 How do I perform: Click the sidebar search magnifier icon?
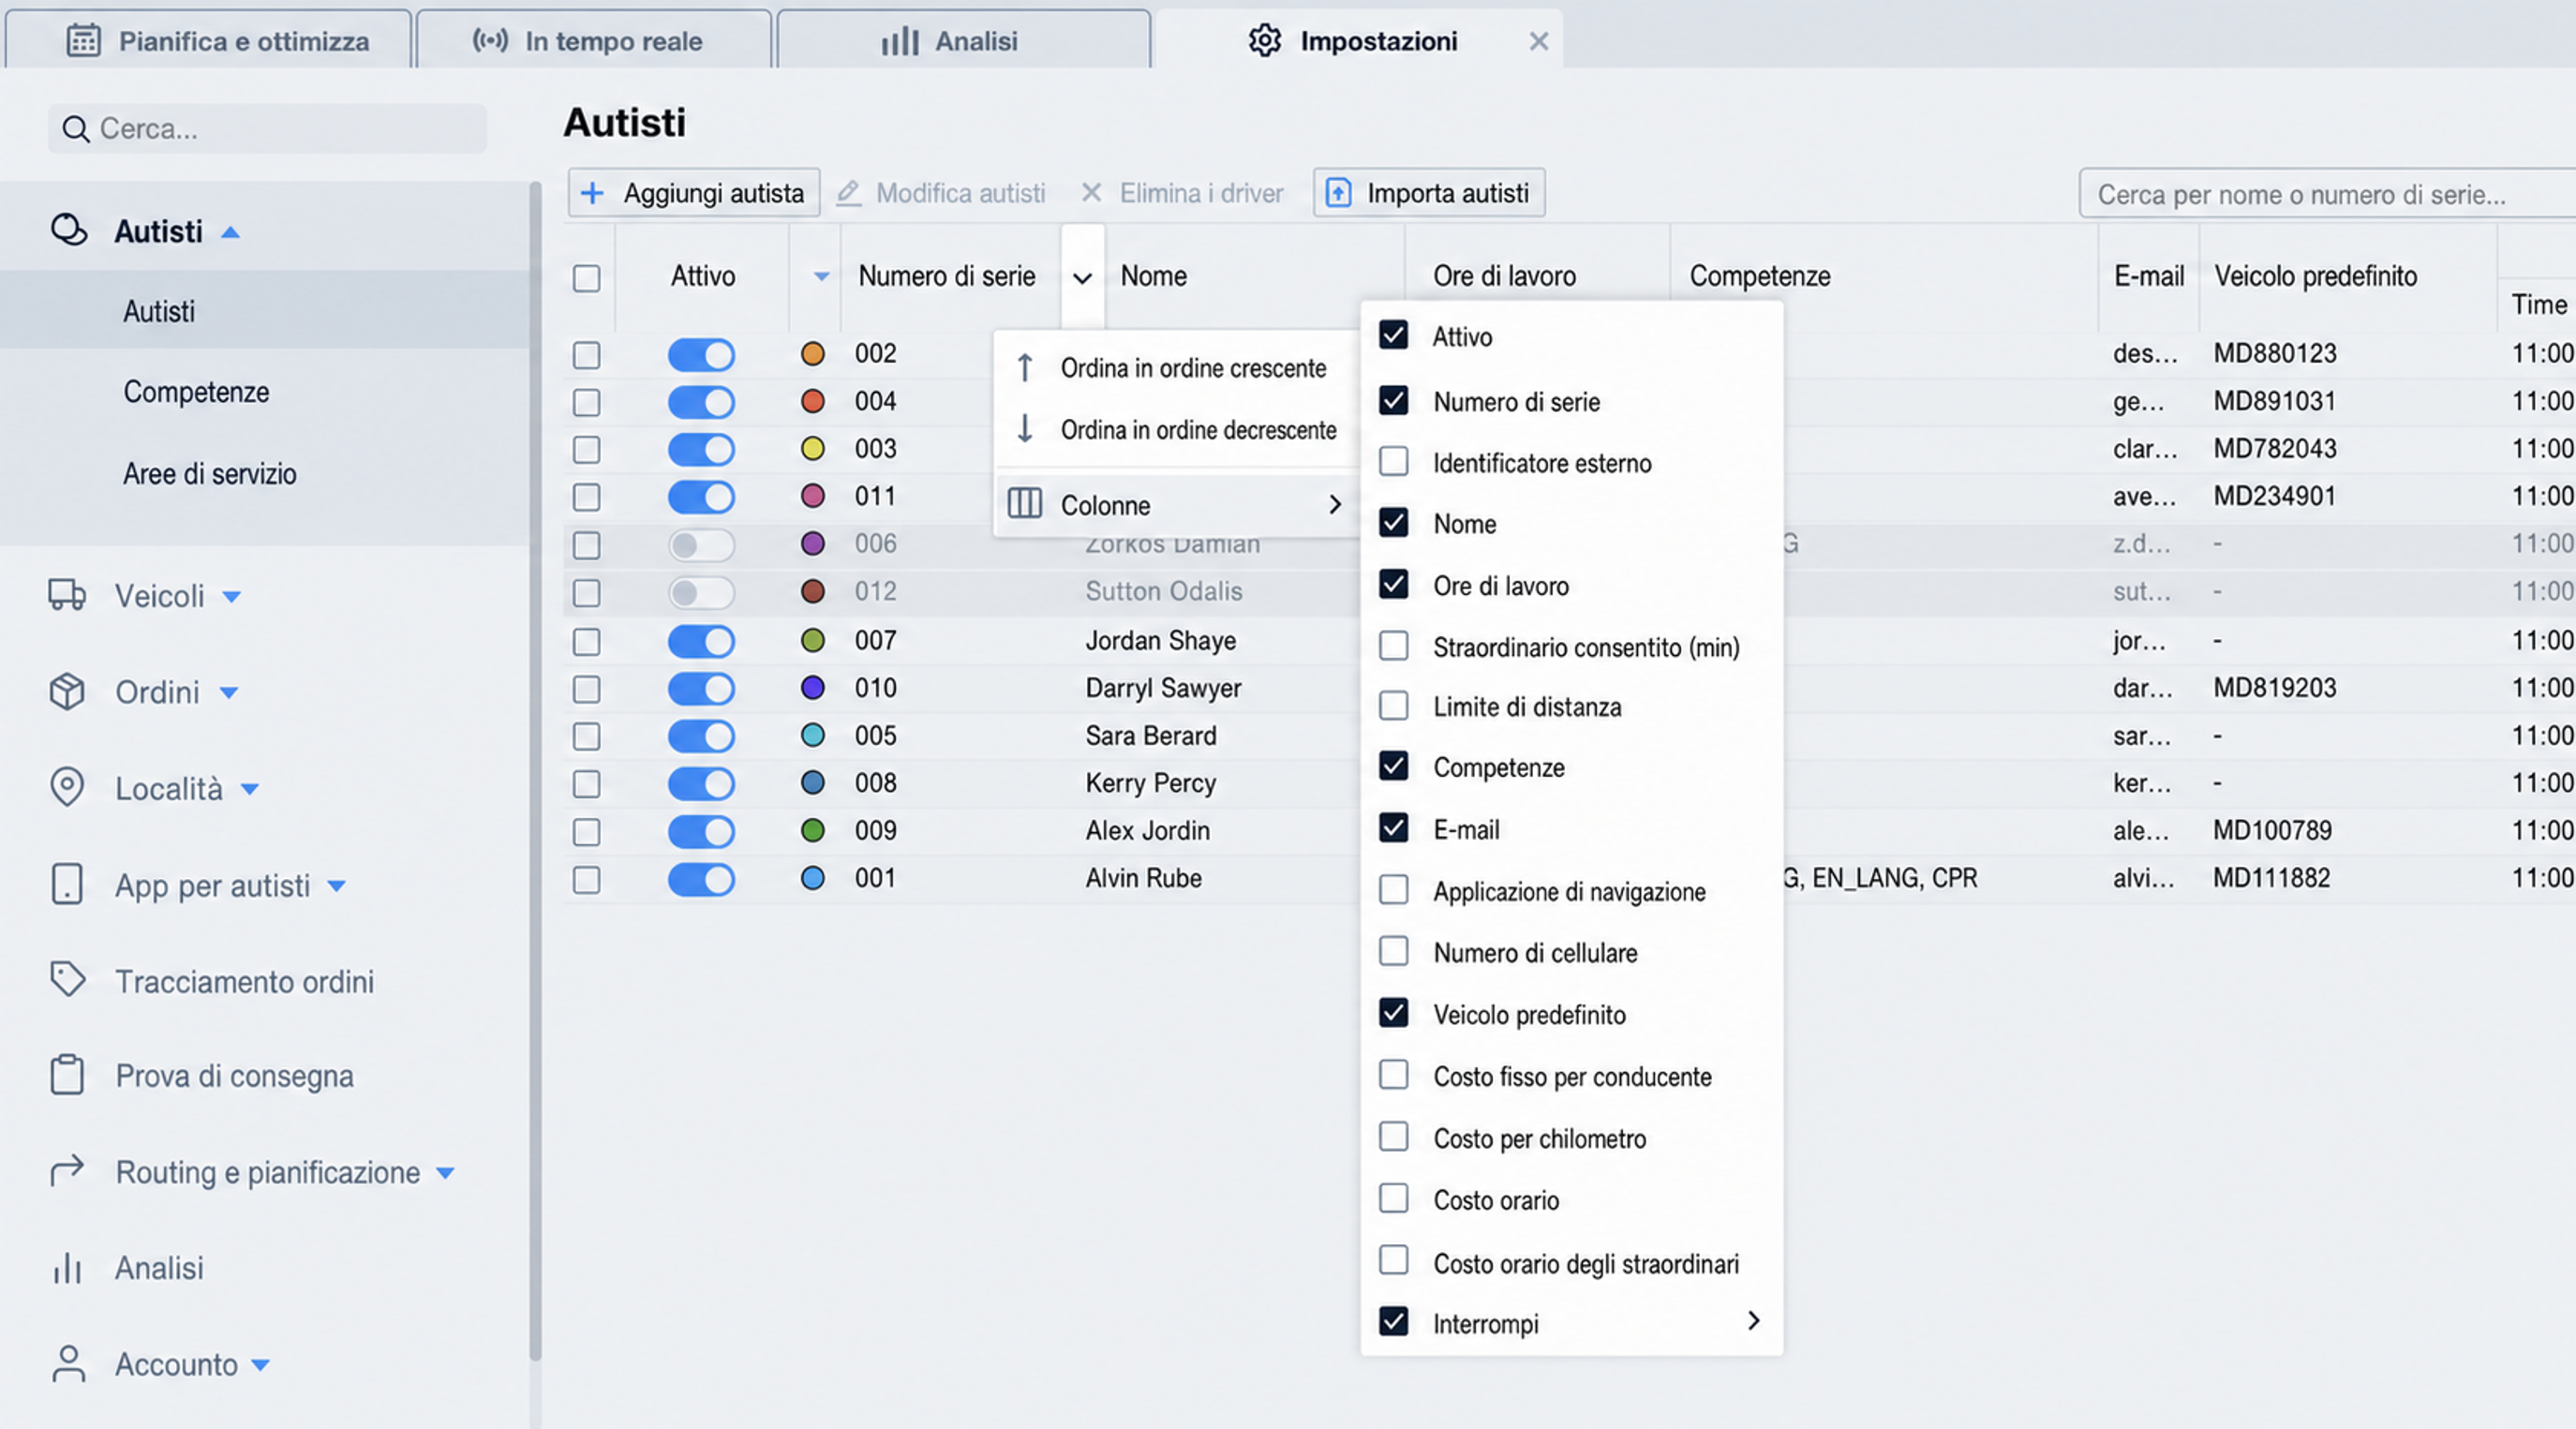(75, 129)
